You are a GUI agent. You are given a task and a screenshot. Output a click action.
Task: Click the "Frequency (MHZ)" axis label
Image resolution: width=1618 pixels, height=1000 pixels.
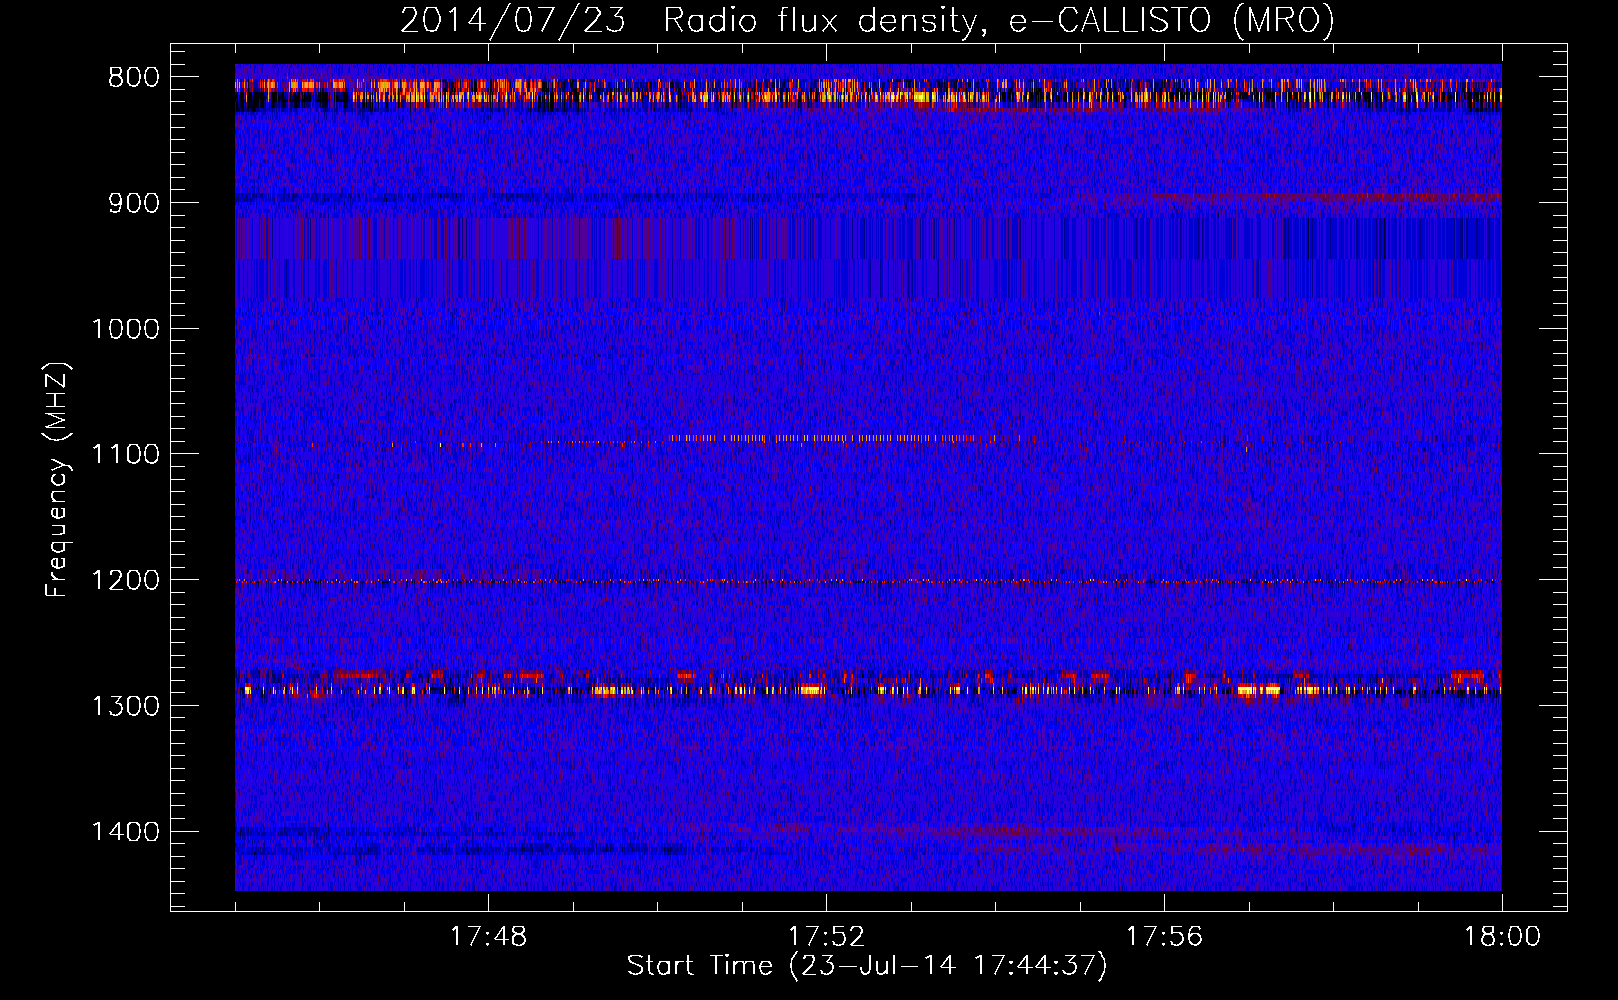(x=57, y=480)
